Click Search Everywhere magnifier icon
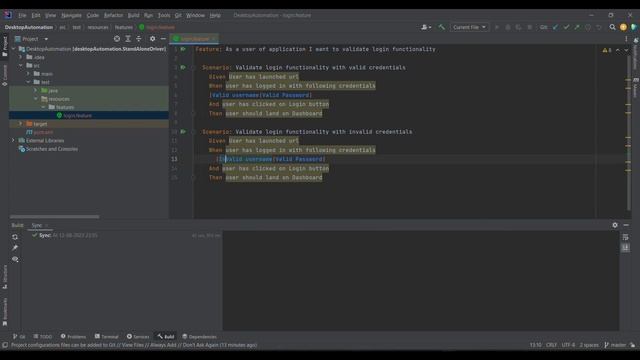The width and height of the screenshot is (640, 360). 612,27
